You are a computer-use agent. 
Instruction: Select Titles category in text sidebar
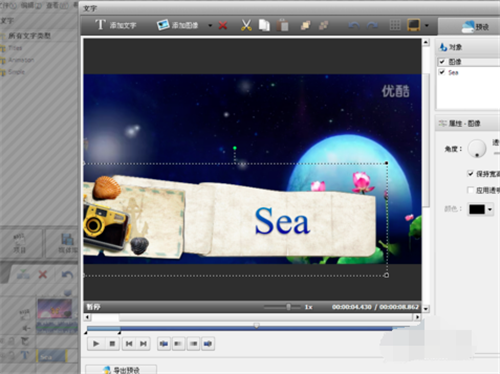point(15,48)
